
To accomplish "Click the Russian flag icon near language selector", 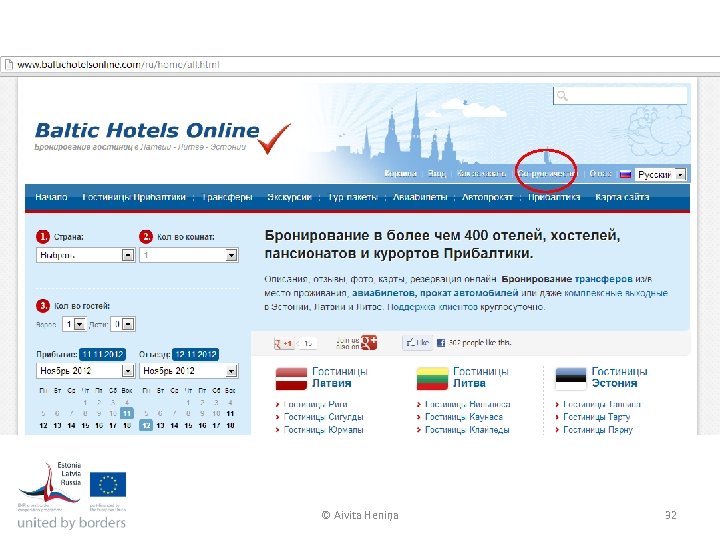I will click(x=625, y=174).
